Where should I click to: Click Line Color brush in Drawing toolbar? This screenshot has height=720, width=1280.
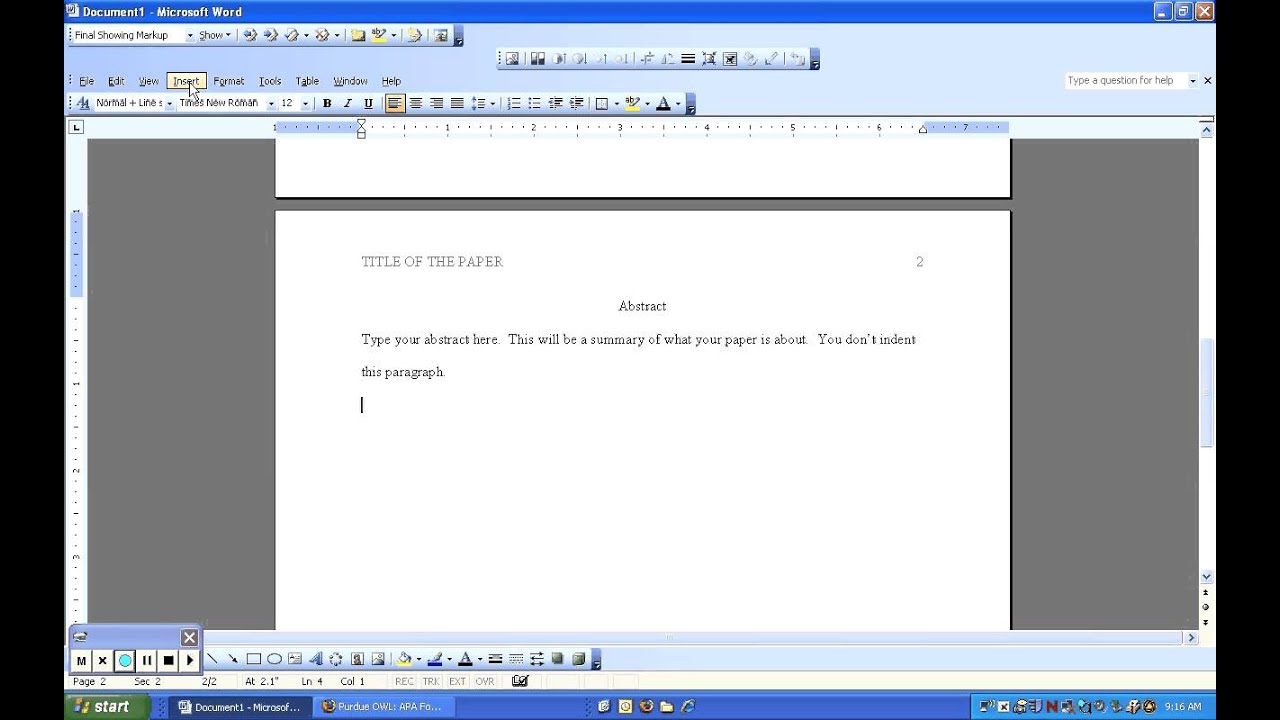tap(435, 659)
